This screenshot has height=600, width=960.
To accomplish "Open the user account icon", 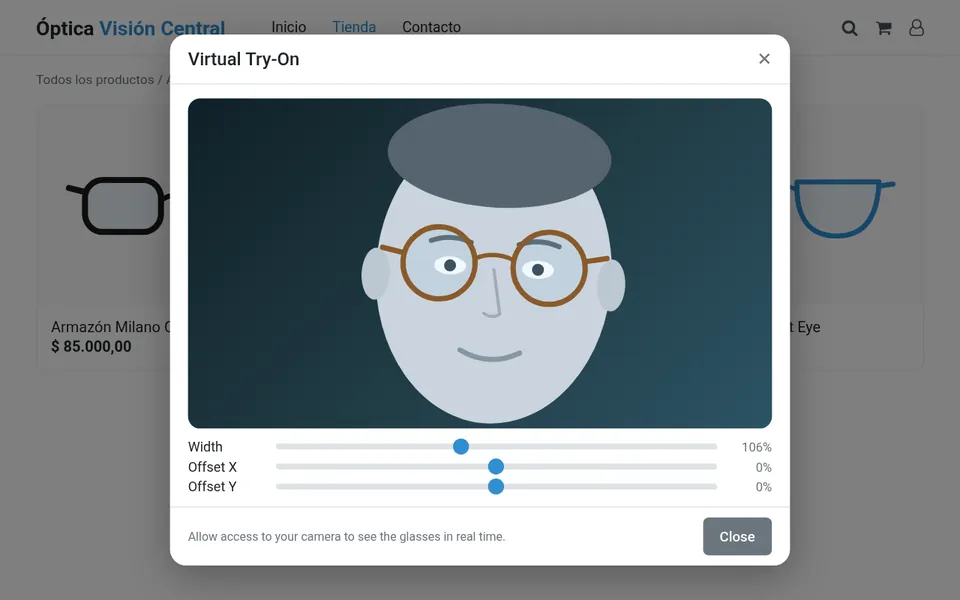I will pos(917,28).
